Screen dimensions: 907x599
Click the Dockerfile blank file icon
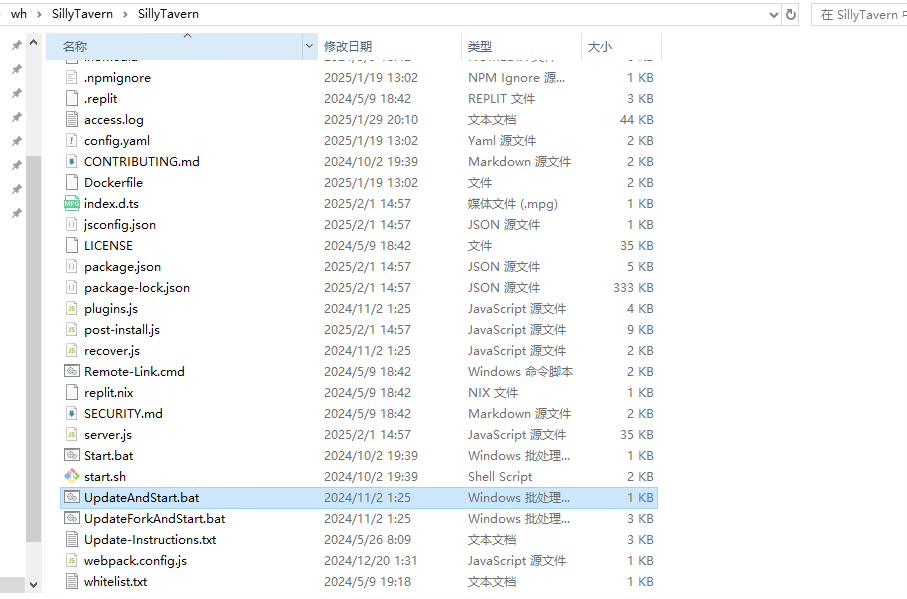click(x=72, y=183)
